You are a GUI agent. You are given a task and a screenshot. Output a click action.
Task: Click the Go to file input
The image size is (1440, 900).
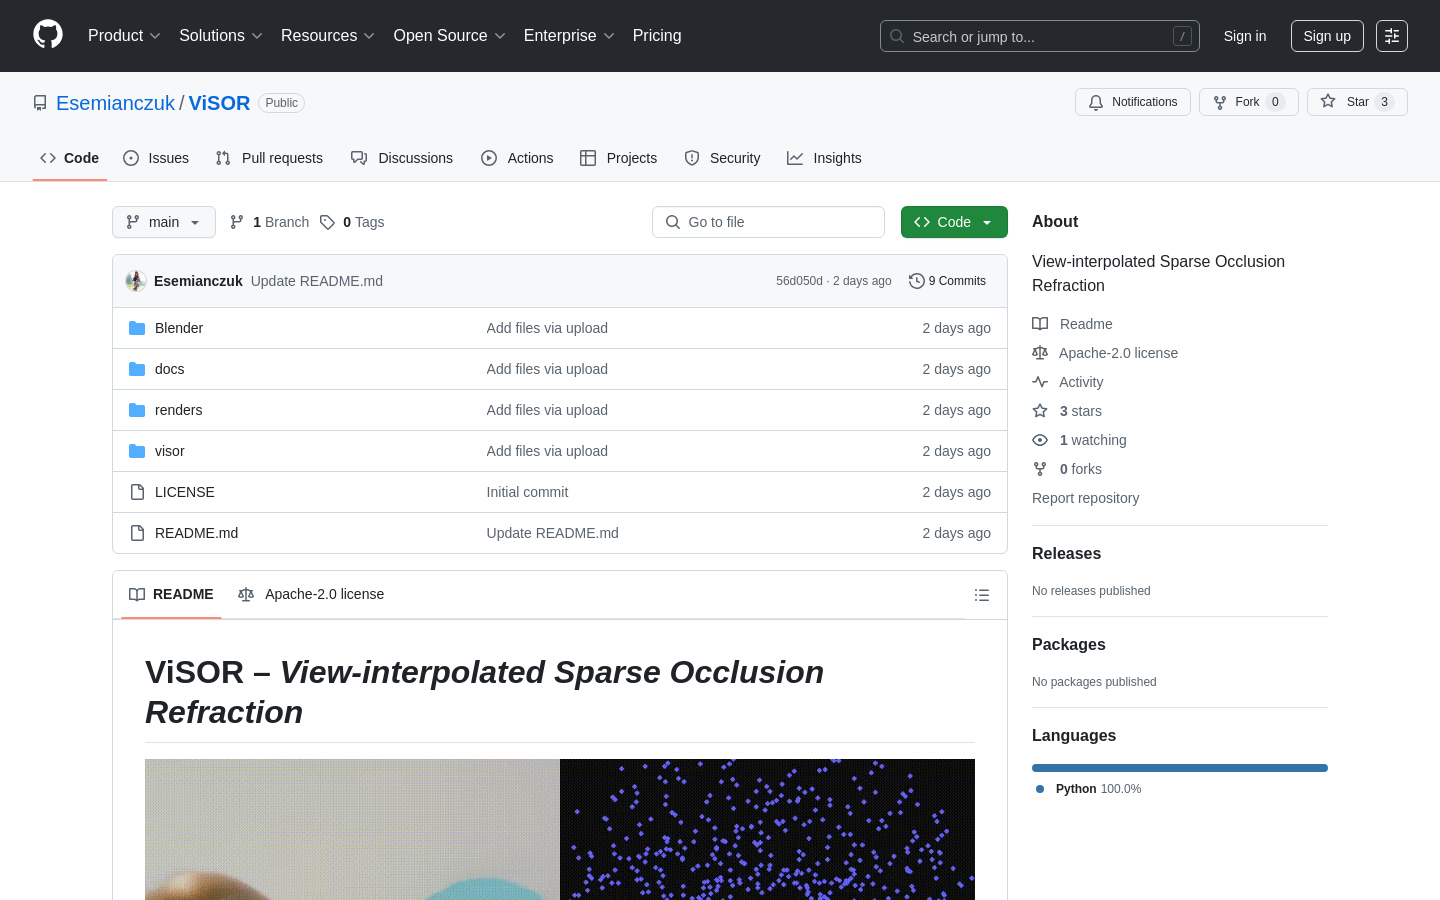(768, 222)
